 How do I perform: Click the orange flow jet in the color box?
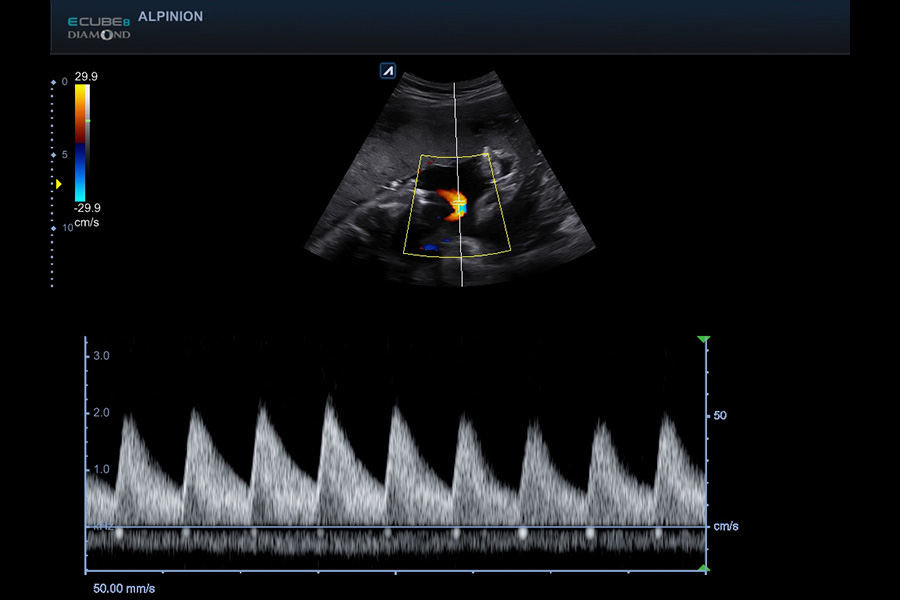click(x=451, y=204)
